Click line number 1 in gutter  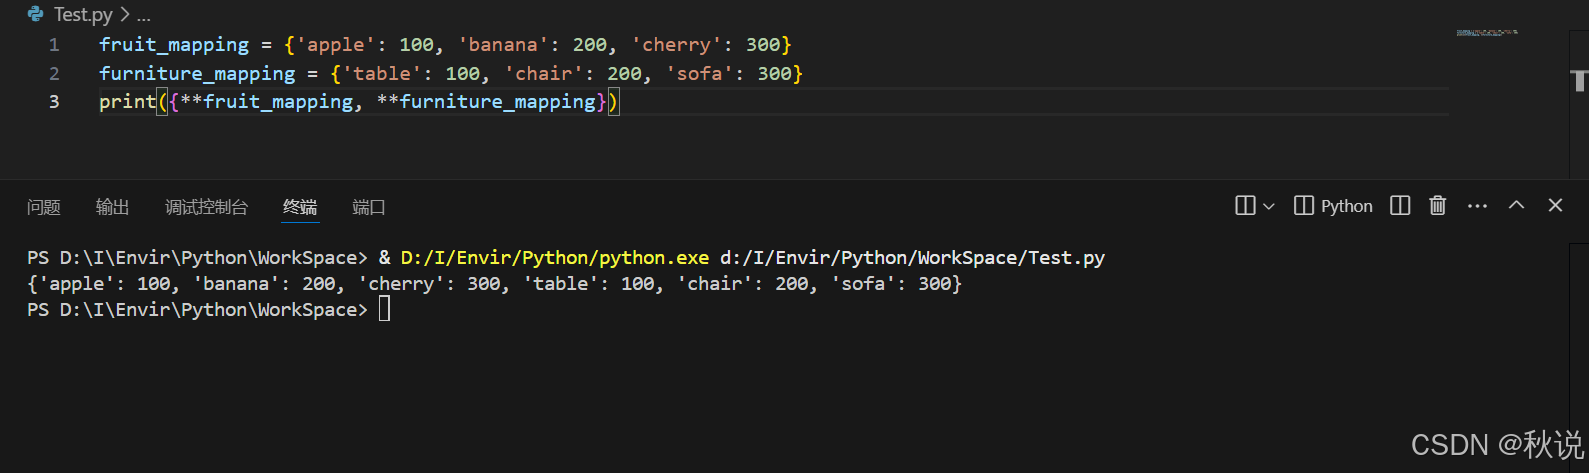coord(54,45)
